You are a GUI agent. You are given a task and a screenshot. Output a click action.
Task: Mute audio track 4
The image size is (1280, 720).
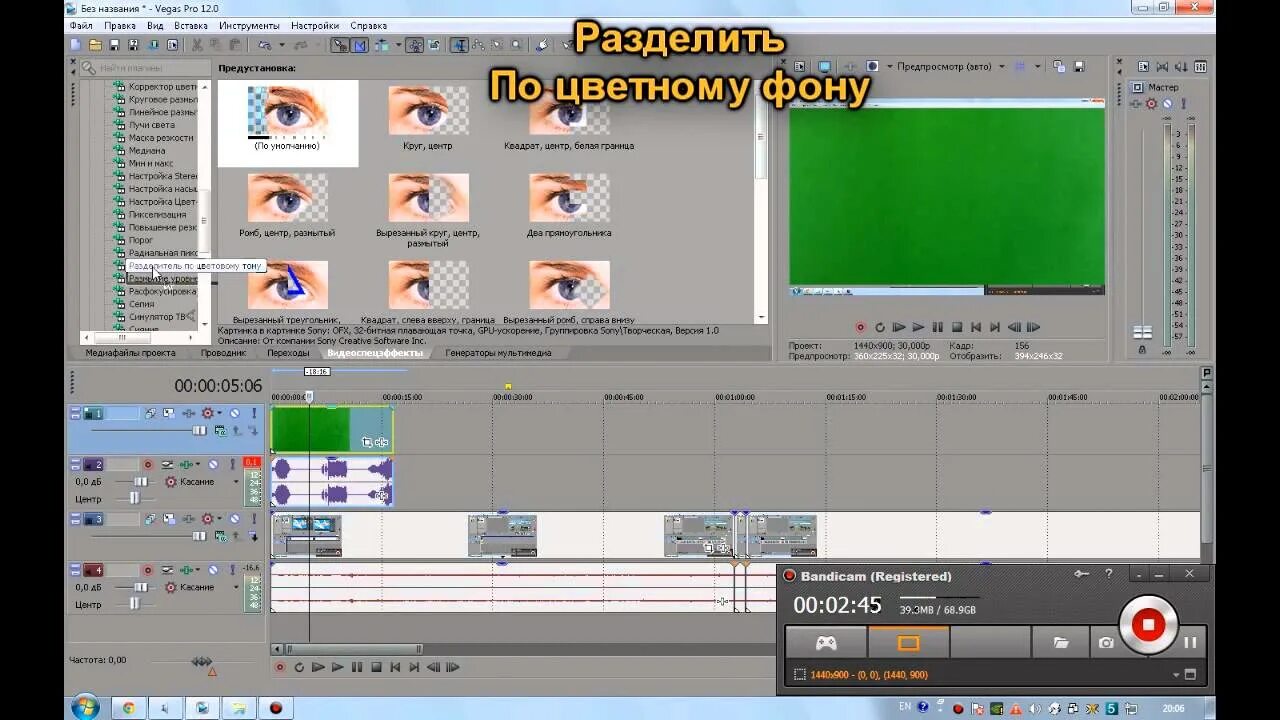213,570
